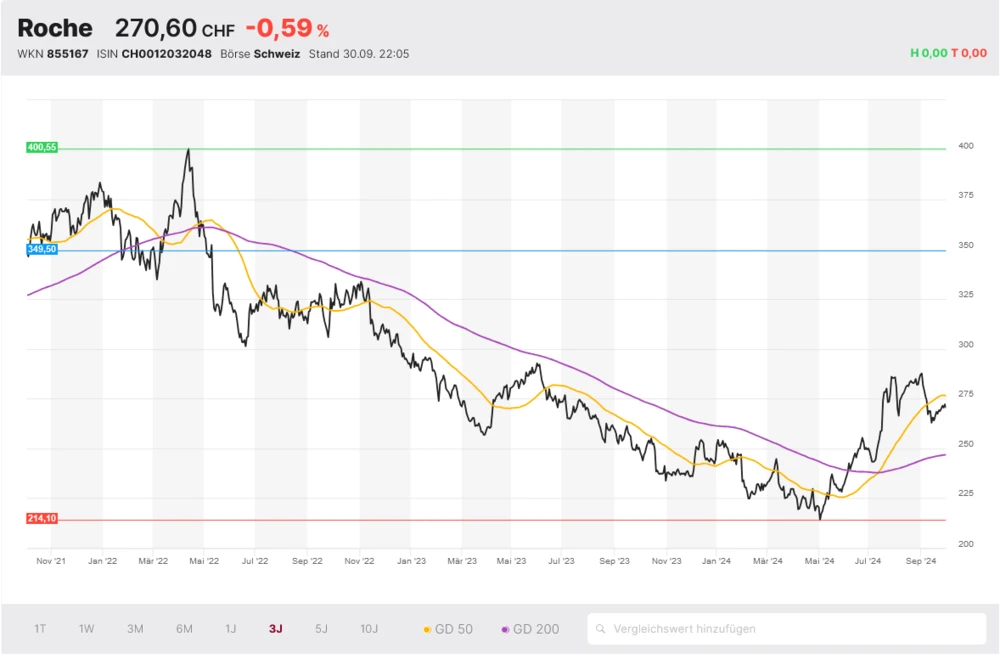Click the ISIN CH0012032048 text
The height and width of the screenshot is (659, 1000).
point(165,54)
